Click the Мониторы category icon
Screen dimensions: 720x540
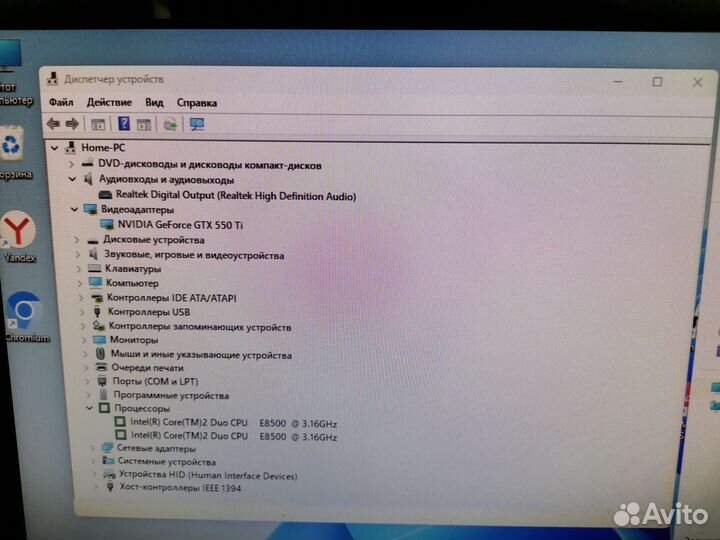click(99, 340)
